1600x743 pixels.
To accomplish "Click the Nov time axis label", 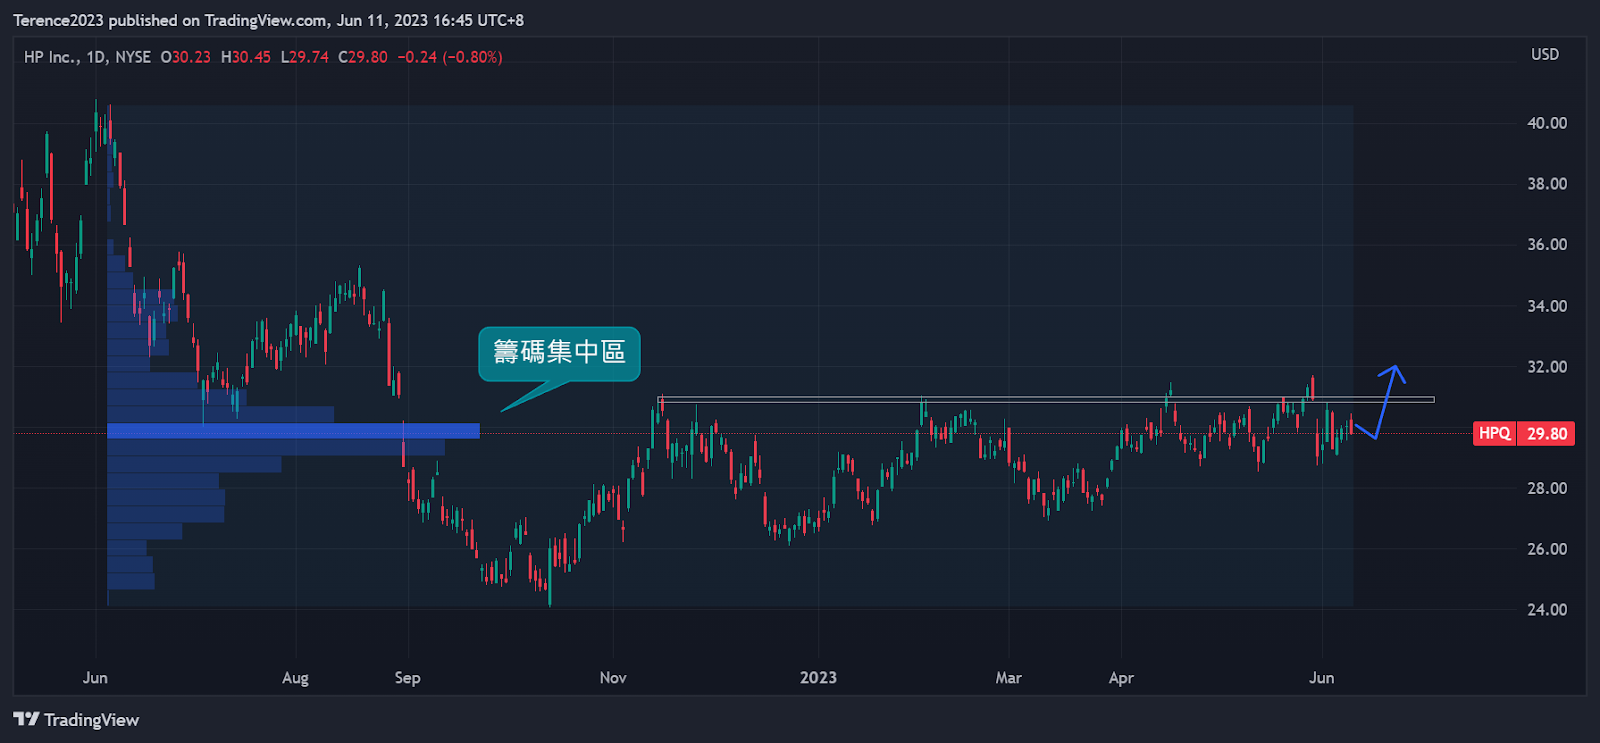I will 613,678.
